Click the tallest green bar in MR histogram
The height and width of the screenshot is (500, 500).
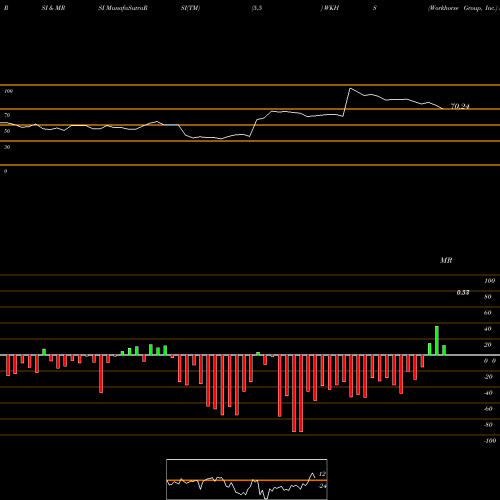(x=437, y=341)
